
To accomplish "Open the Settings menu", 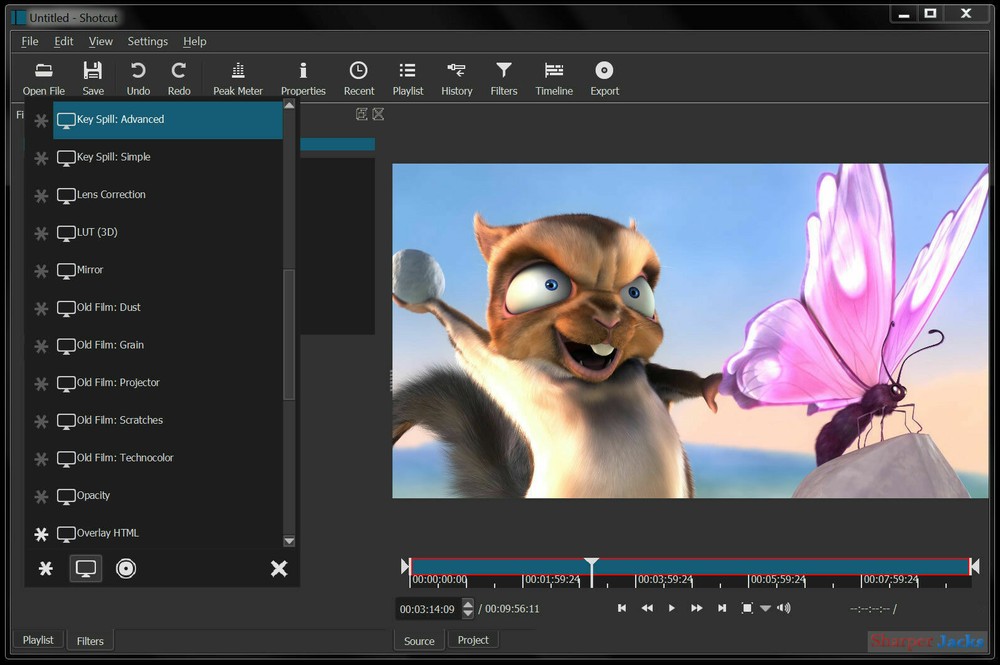I will (147, 41).
